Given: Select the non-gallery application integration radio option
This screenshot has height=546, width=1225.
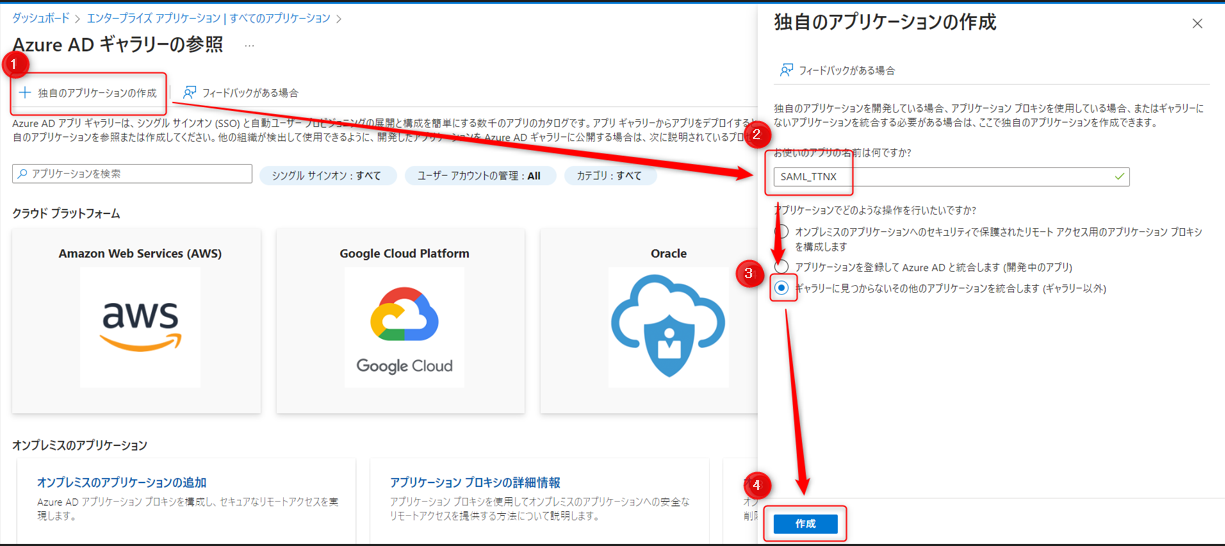Looking at the screenshot, I should coord(782,288).
